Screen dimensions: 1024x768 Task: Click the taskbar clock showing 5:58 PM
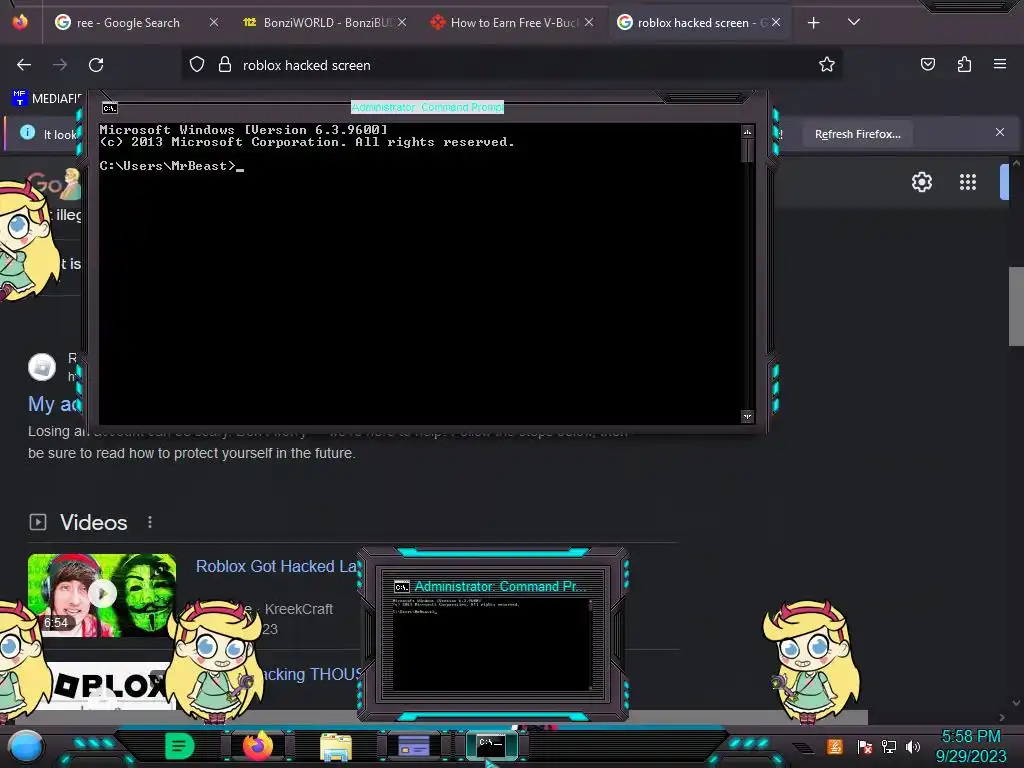[971, 746]
